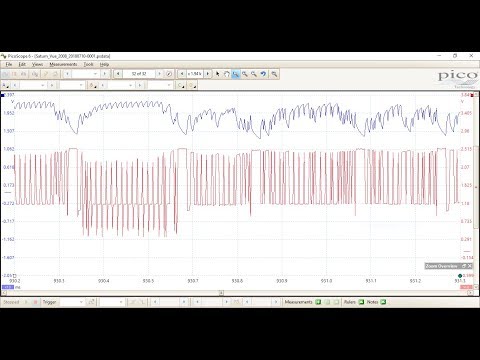Image resolution: width=480 pixels, height=360 pixels.
Task: Delete the selected measurement
Action: pyautogui.click(x=336, y=302)
